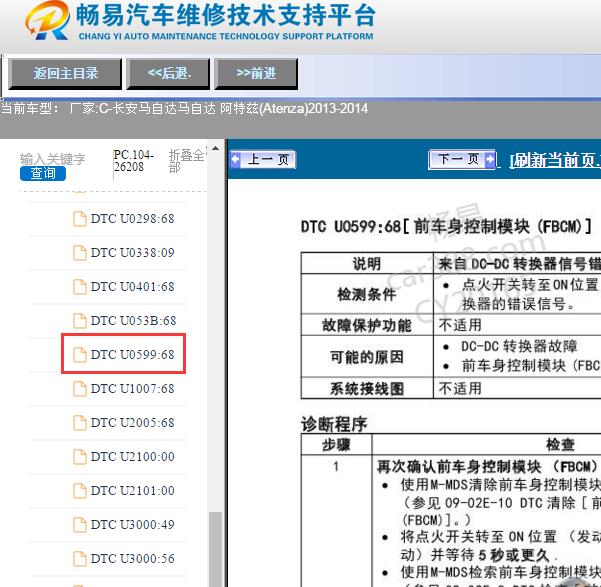601x587 pixels.
Task: Click the 查询 search button
Action: click(x=43, y=173)
